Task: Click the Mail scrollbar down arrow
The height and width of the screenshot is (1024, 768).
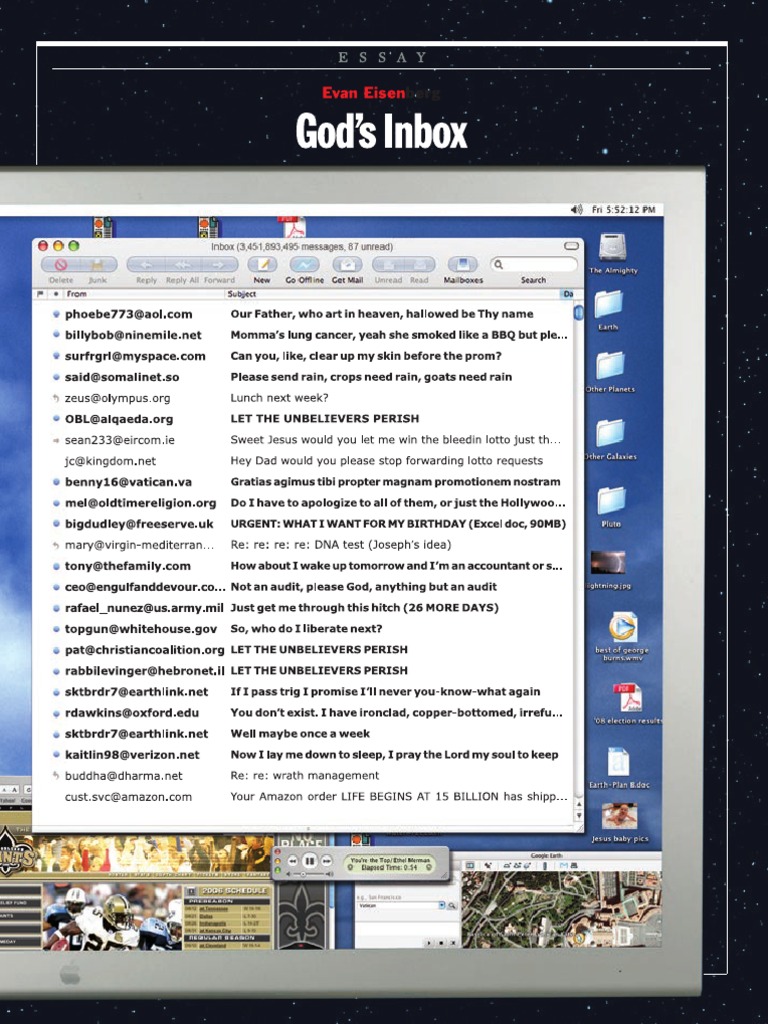Action: pyautogui.click(x=579, y=816)
